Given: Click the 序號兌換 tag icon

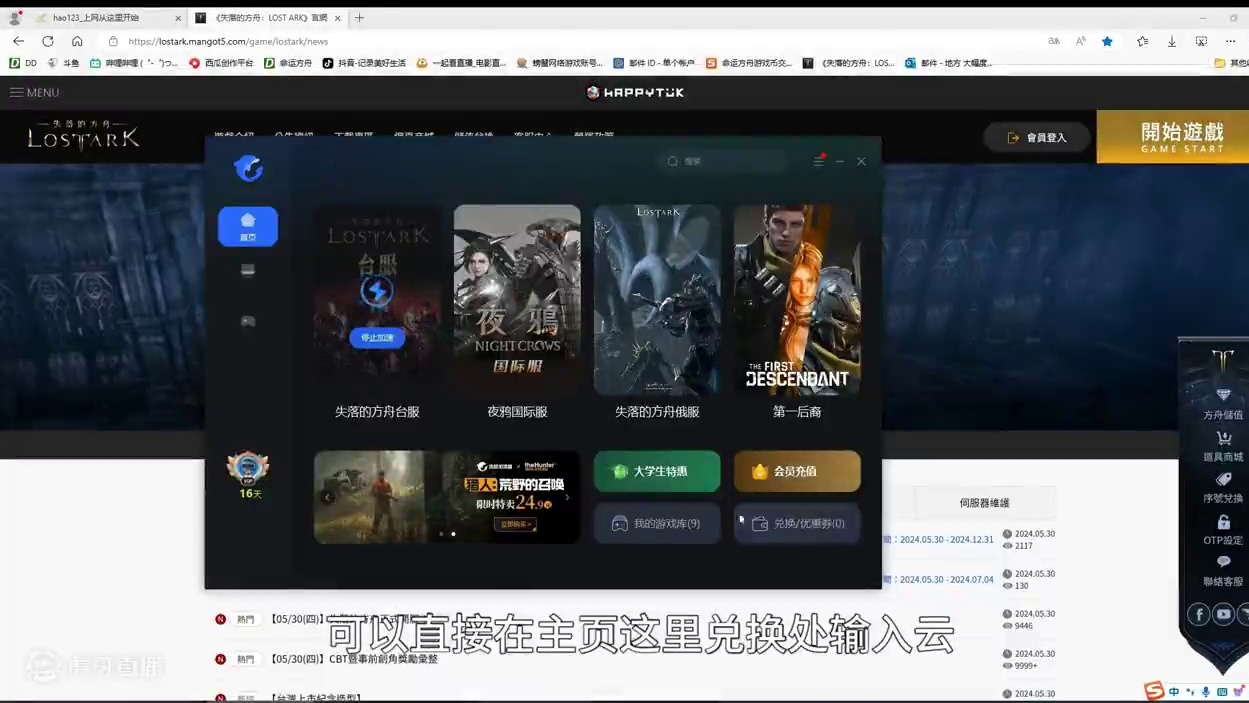Looking at the screenshot, I should coord(1223,481).
